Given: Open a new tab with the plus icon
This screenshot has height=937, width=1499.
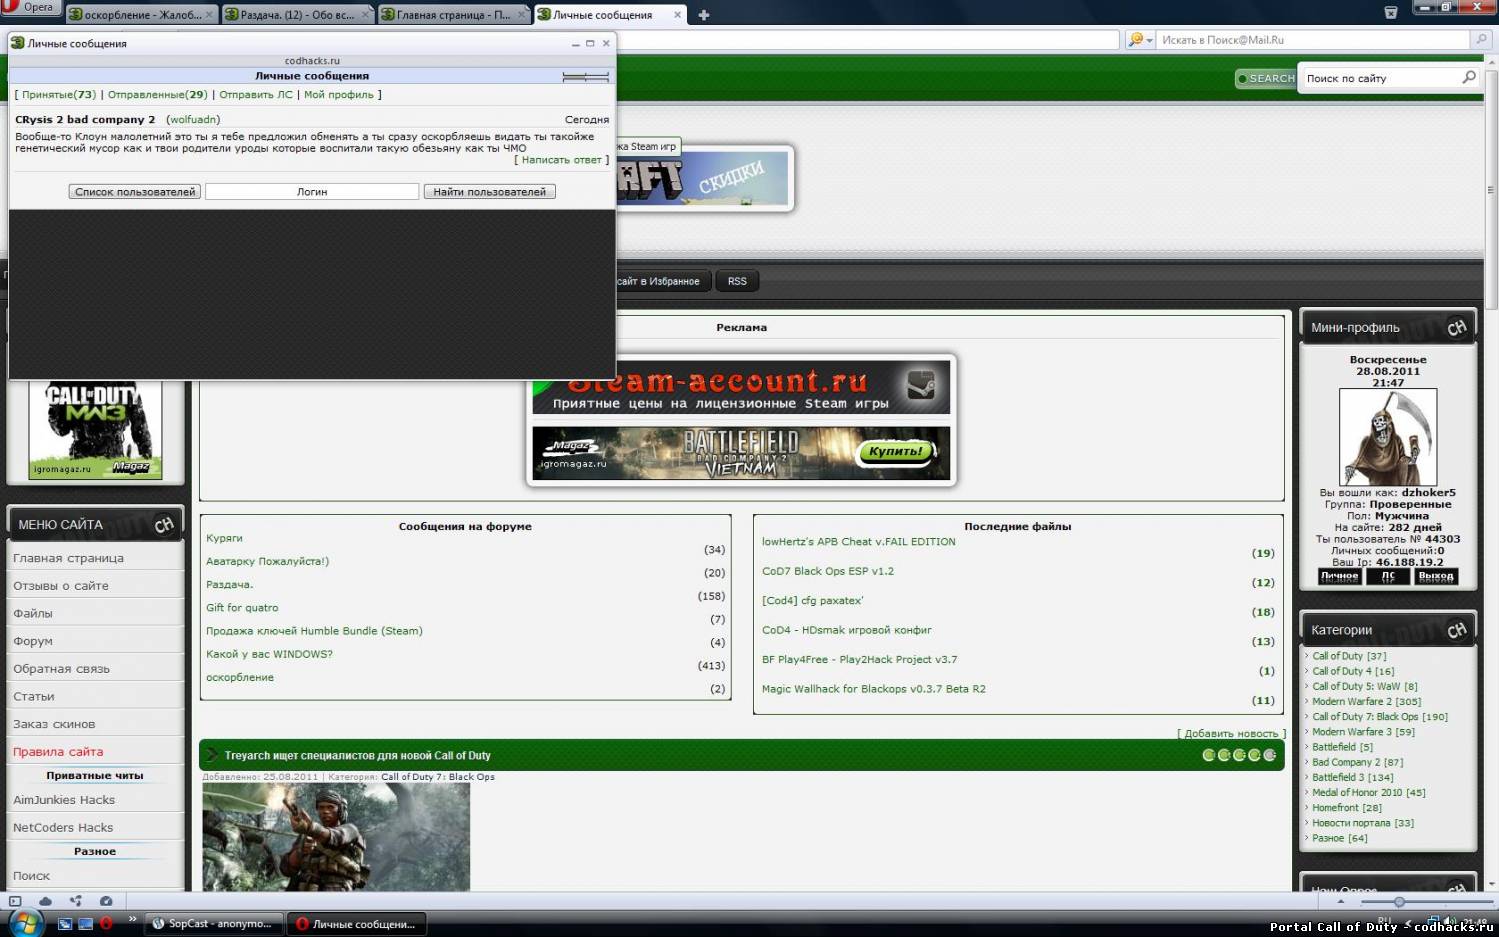Looking at the screenshot, I should (704, 15).
